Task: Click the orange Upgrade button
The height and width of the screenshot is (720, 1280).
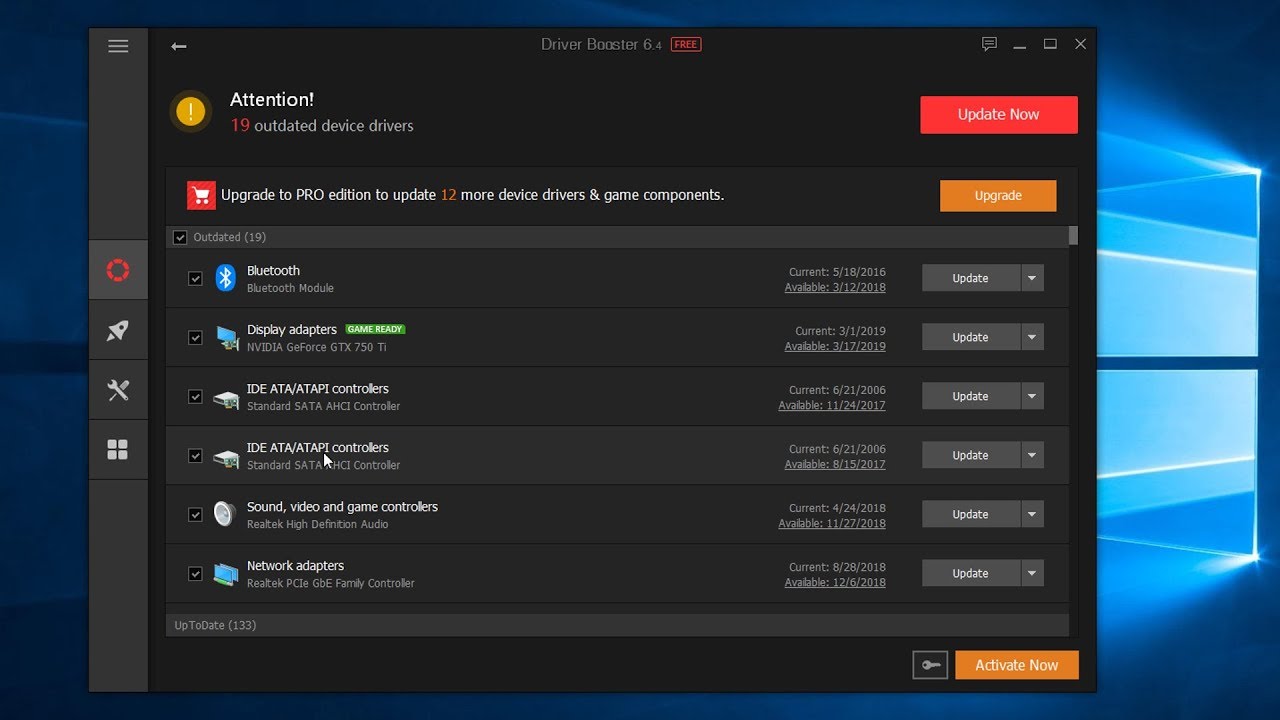Action: pos(998,195)
